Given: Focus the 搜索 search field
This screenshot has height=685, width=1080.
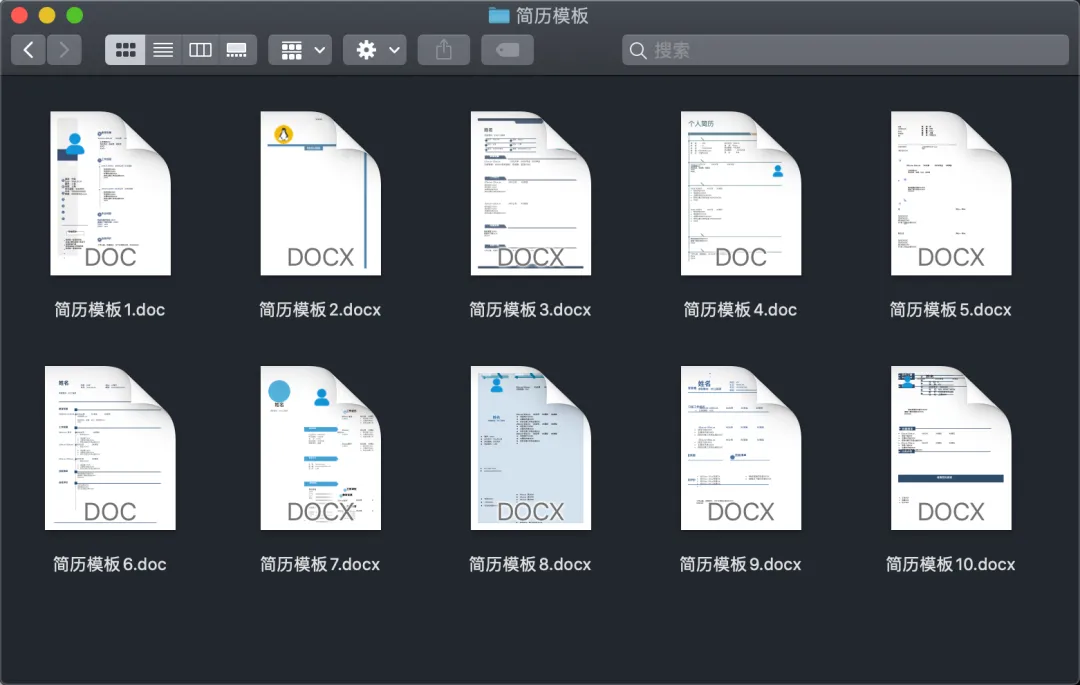Looking at the screenshot, I should click(845, 50).
